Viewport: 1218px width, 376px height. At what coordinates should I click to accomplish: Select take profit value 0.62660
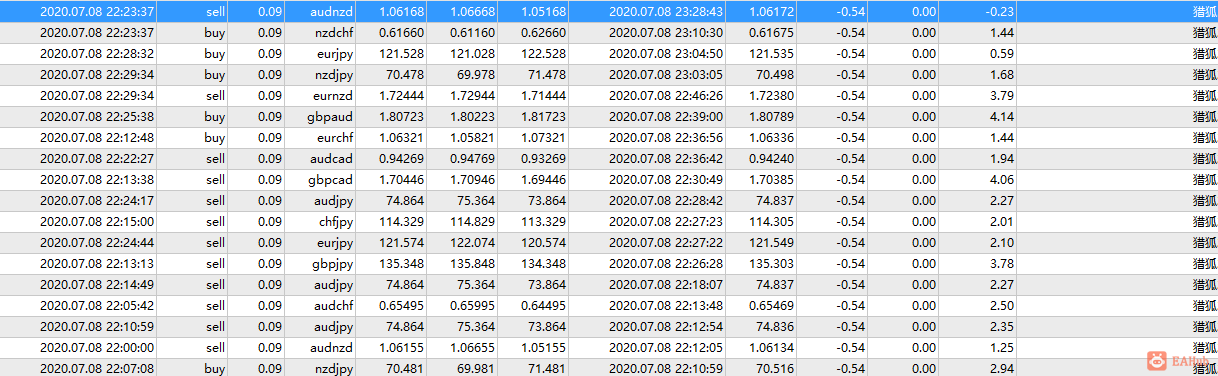click(x=545, y=33)
